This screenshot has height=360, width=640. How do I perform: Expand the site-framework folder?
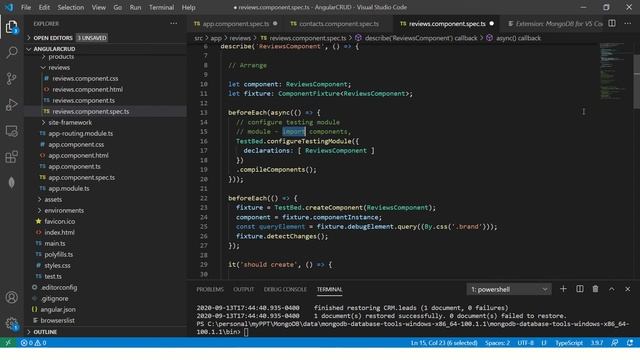pyautogui.click(x=70, y=122)
